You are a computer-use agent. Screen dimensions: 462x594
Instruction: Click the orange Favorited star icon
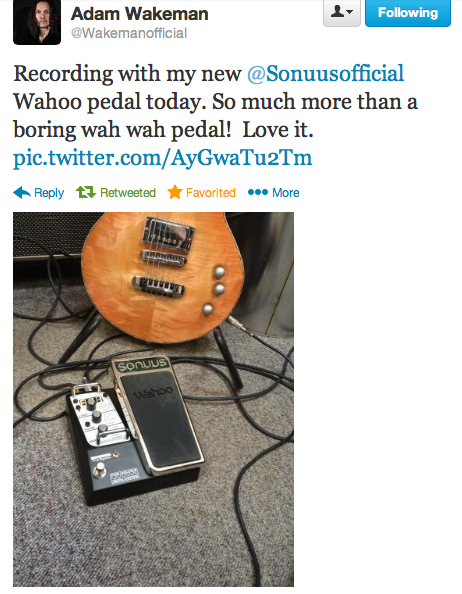coord(175,192)
